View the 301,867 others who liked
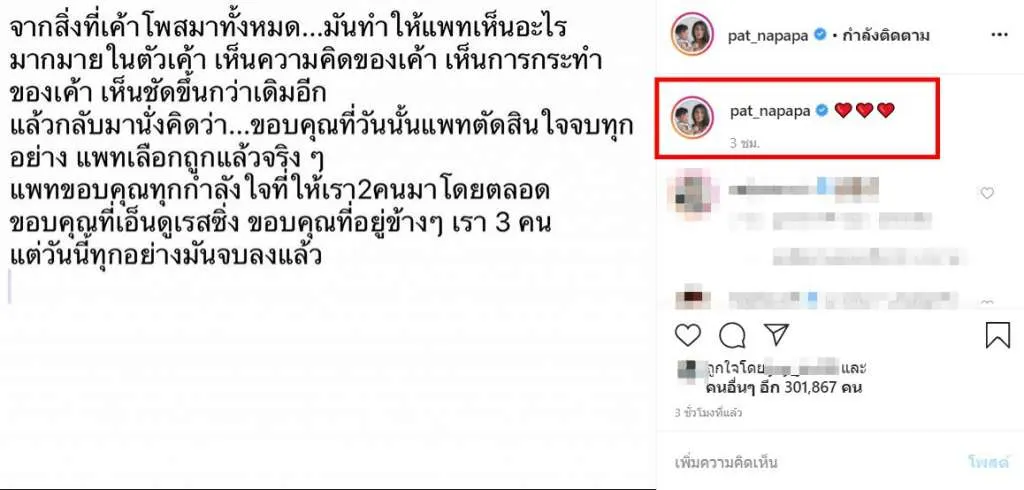This screenshot has width=1024, height=490. tap(784, 388)
